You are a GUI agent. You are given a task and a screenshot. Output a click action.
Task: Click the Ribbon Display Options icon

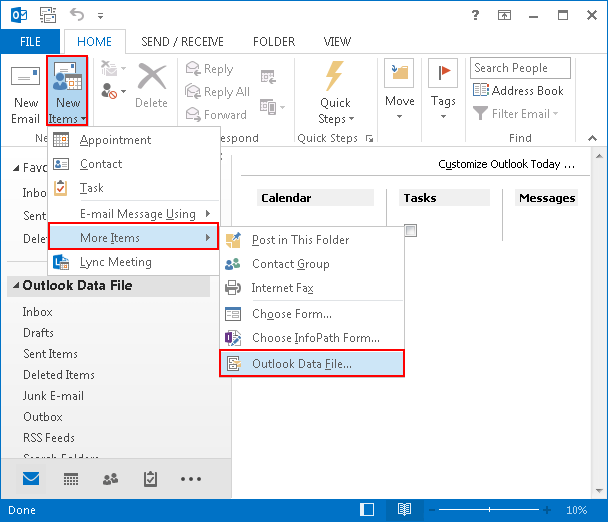[504, 15]
